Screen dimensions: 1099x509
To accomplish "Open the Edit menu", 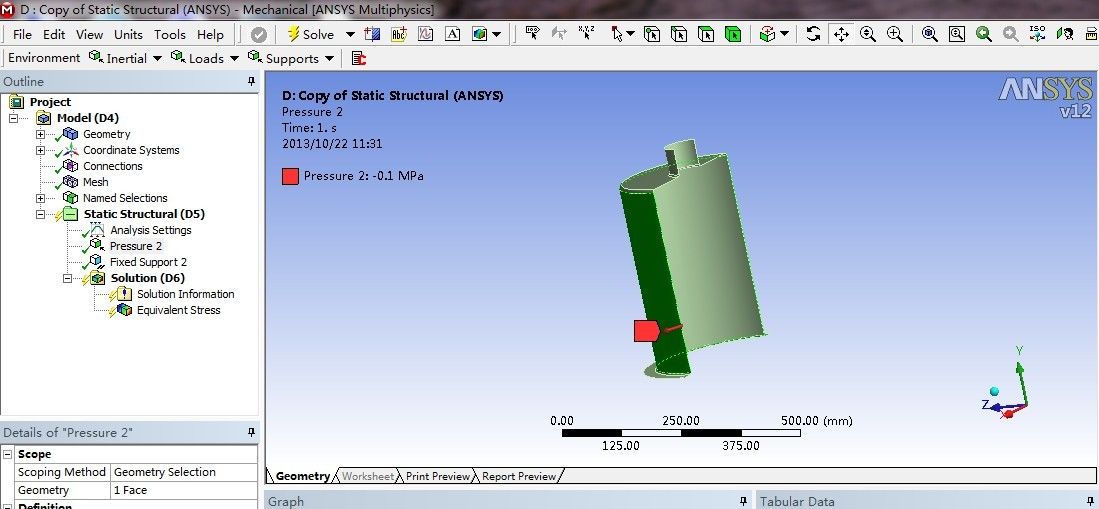I will click(x=54, y=34).
